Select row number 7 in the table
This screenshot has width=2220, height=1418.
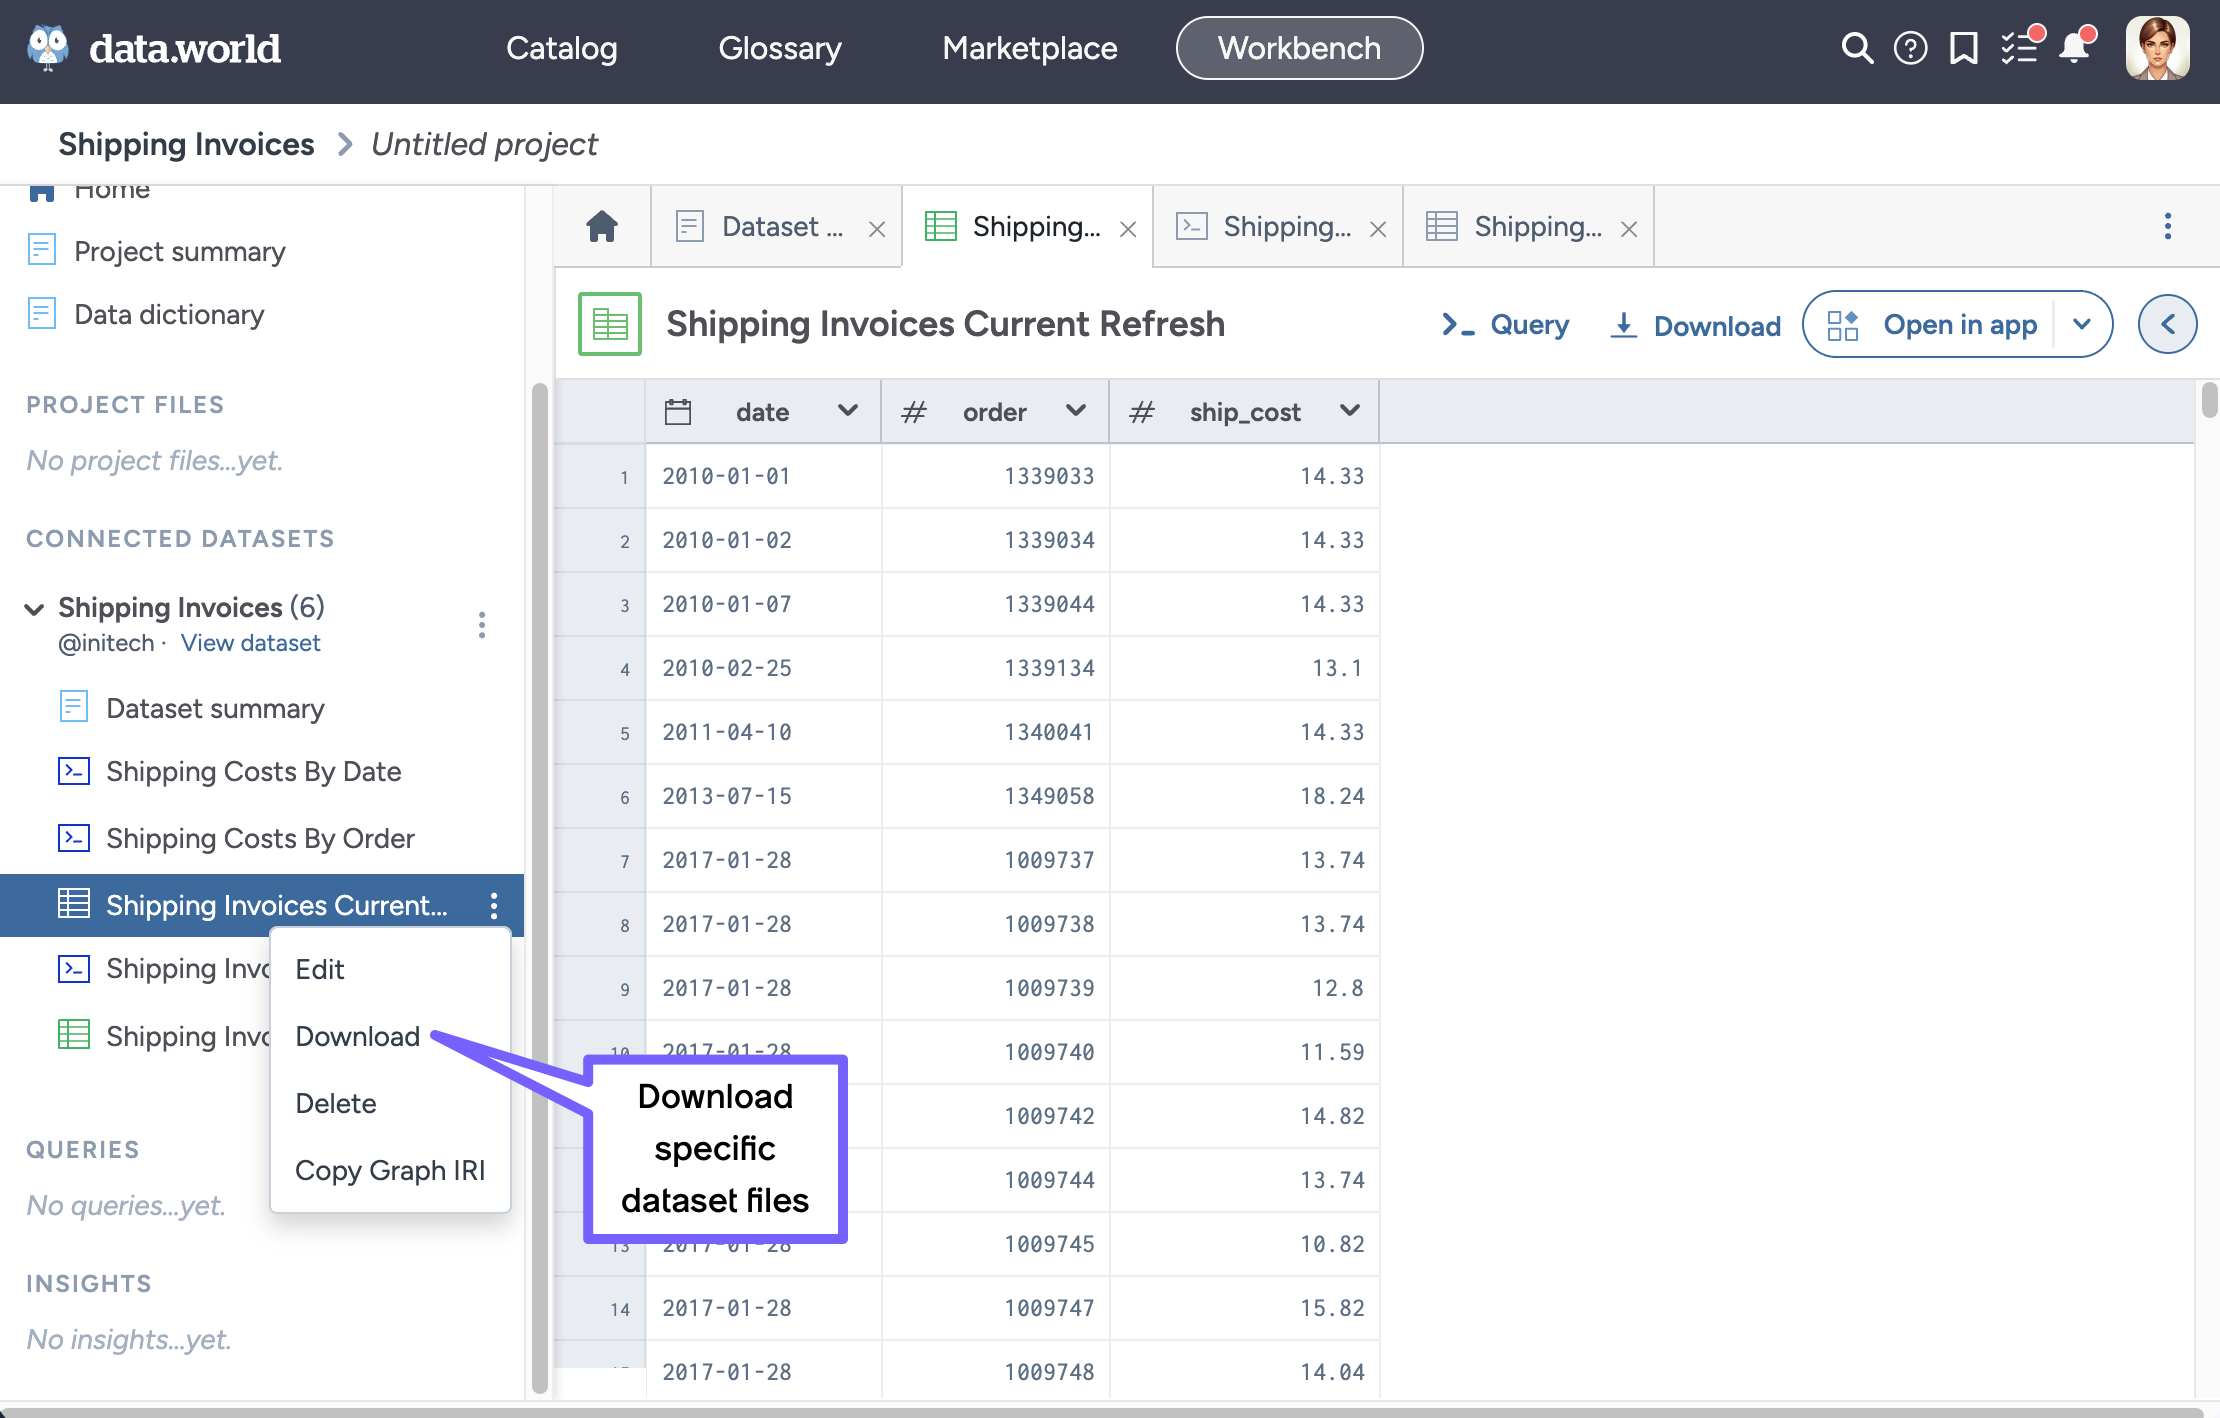pyautogui.click(x=601, y=860)
